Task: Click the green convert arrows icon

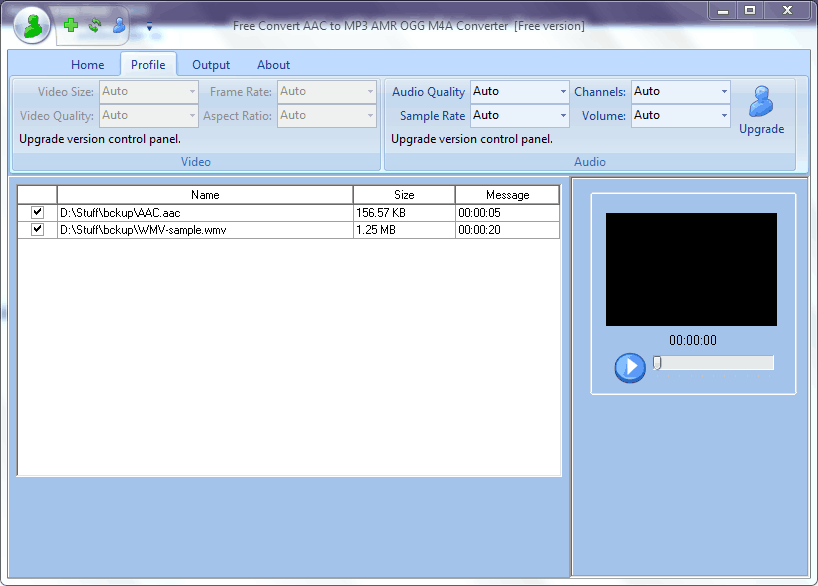Action: pyautogui.click(x=95, y=25)
